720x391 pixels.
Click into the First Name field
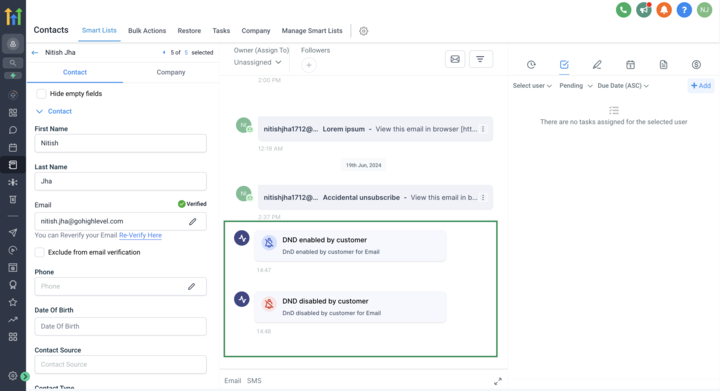tap(120, 143)
